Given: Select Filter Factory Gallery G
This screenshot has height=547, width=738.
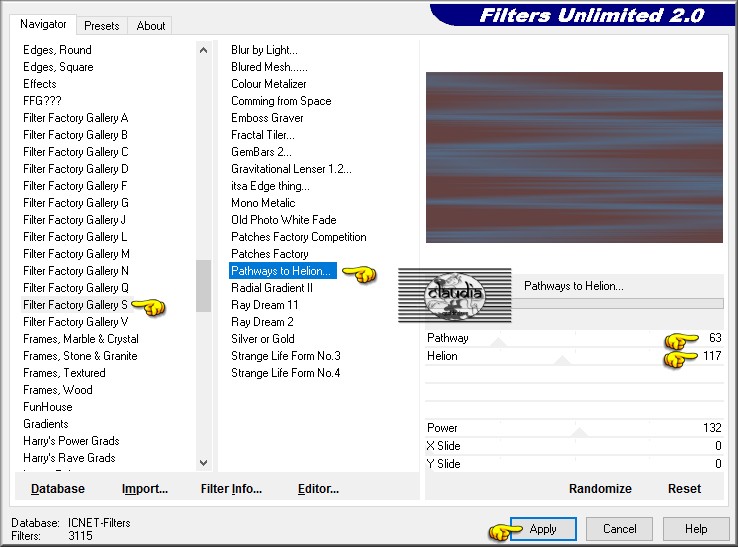Looking at the screenshot, I should pyautogui.click(x=76, y=202).
